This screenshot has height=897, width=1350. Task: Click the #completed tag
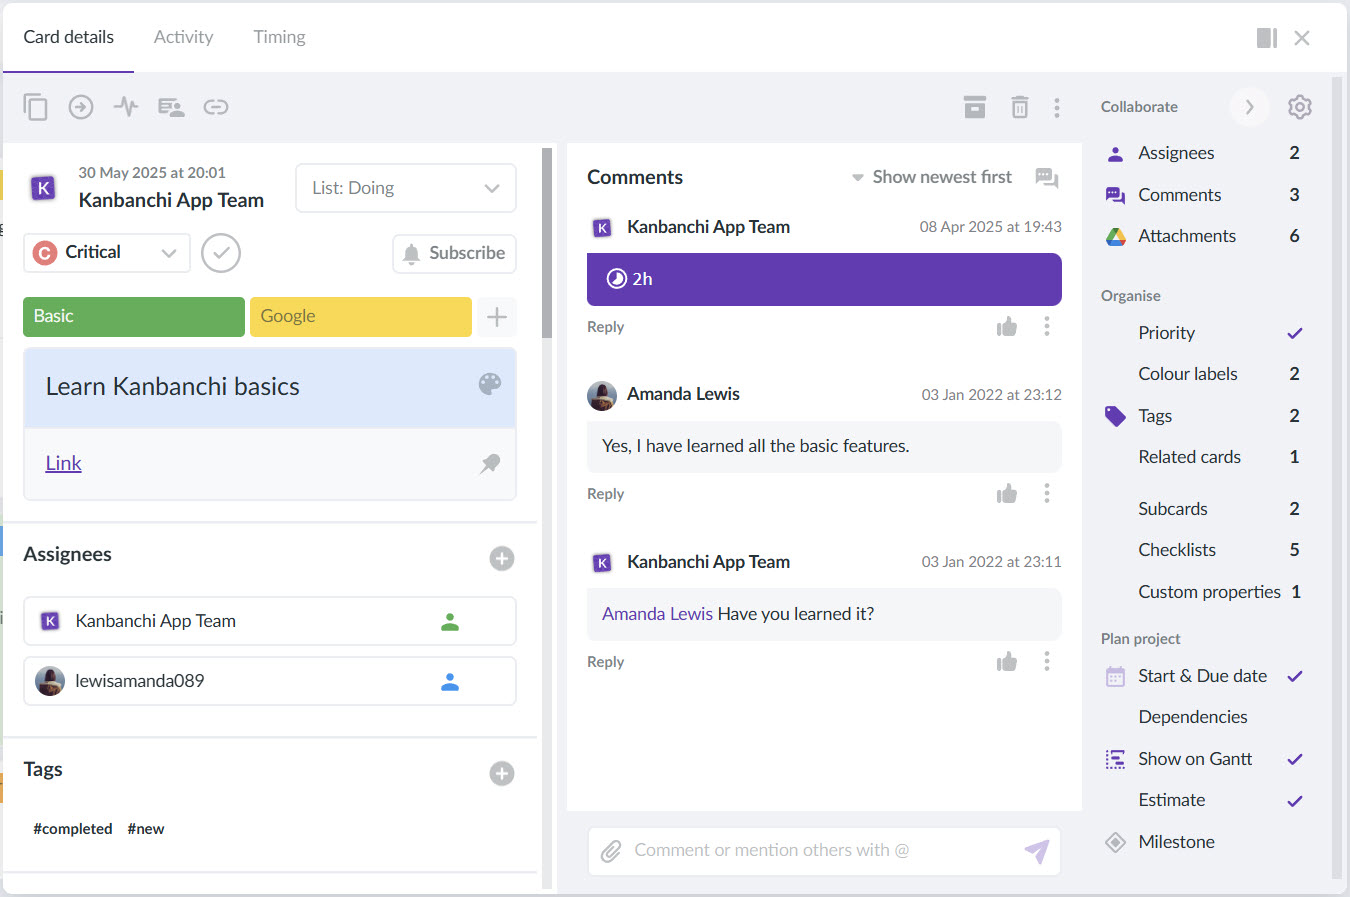point(73,829)
